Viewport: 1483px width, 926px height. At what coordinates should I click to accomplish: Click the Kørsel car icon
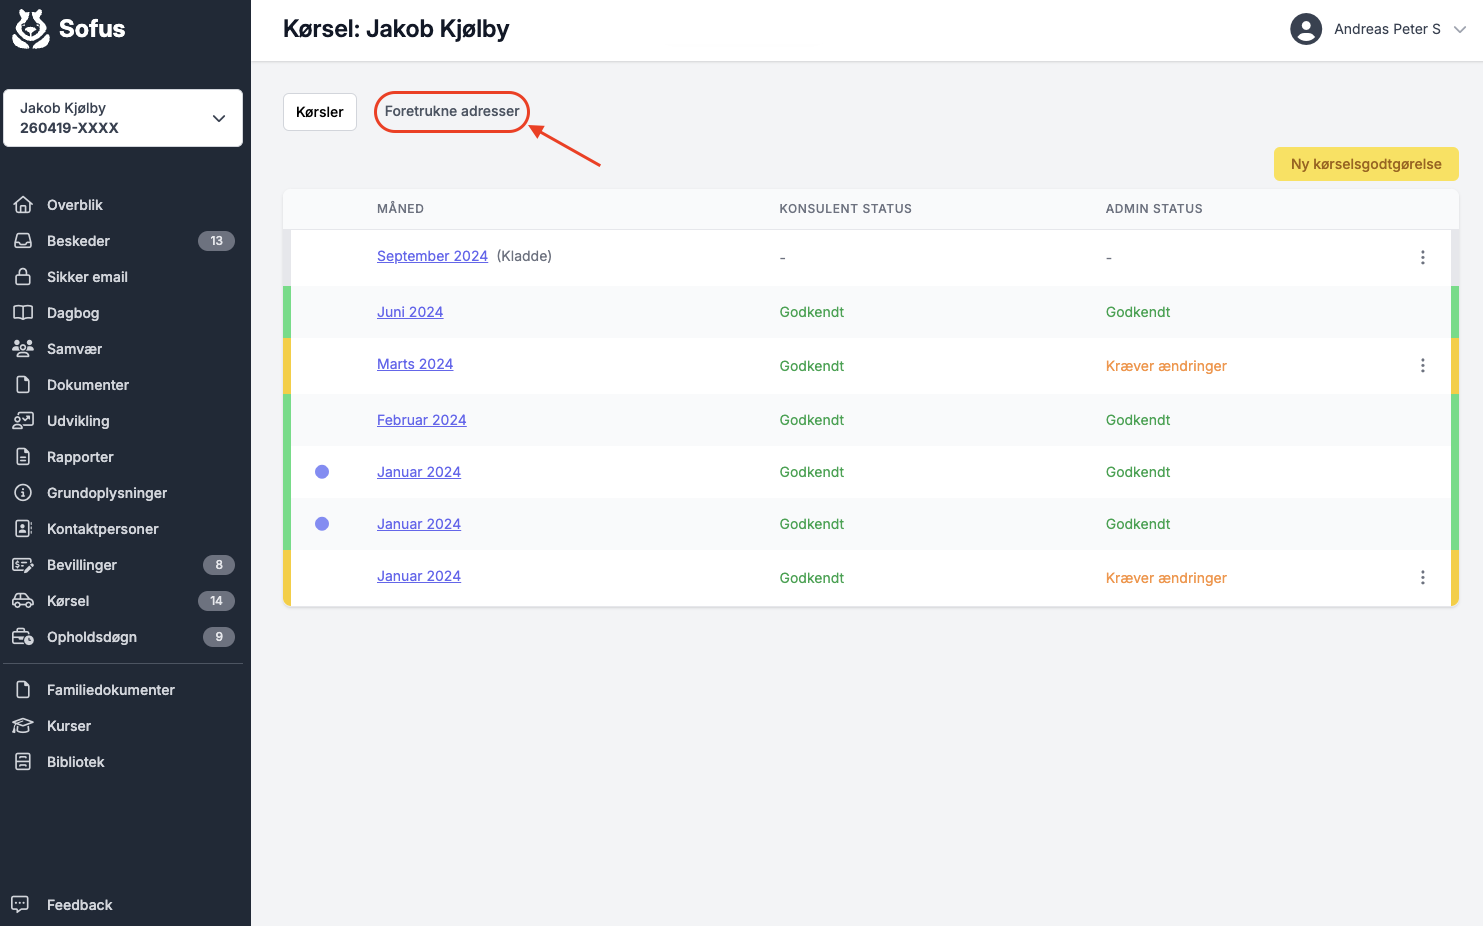tap(23, 601)
